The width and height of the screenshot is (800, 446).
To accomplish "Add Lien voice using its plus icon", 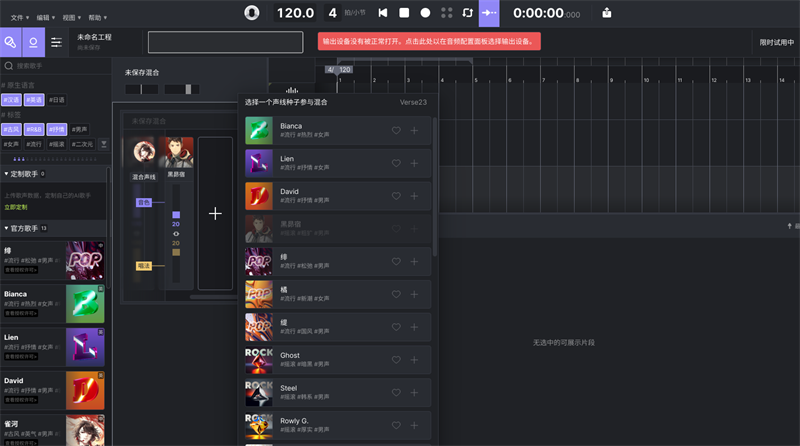I will (x=414, y=165).
